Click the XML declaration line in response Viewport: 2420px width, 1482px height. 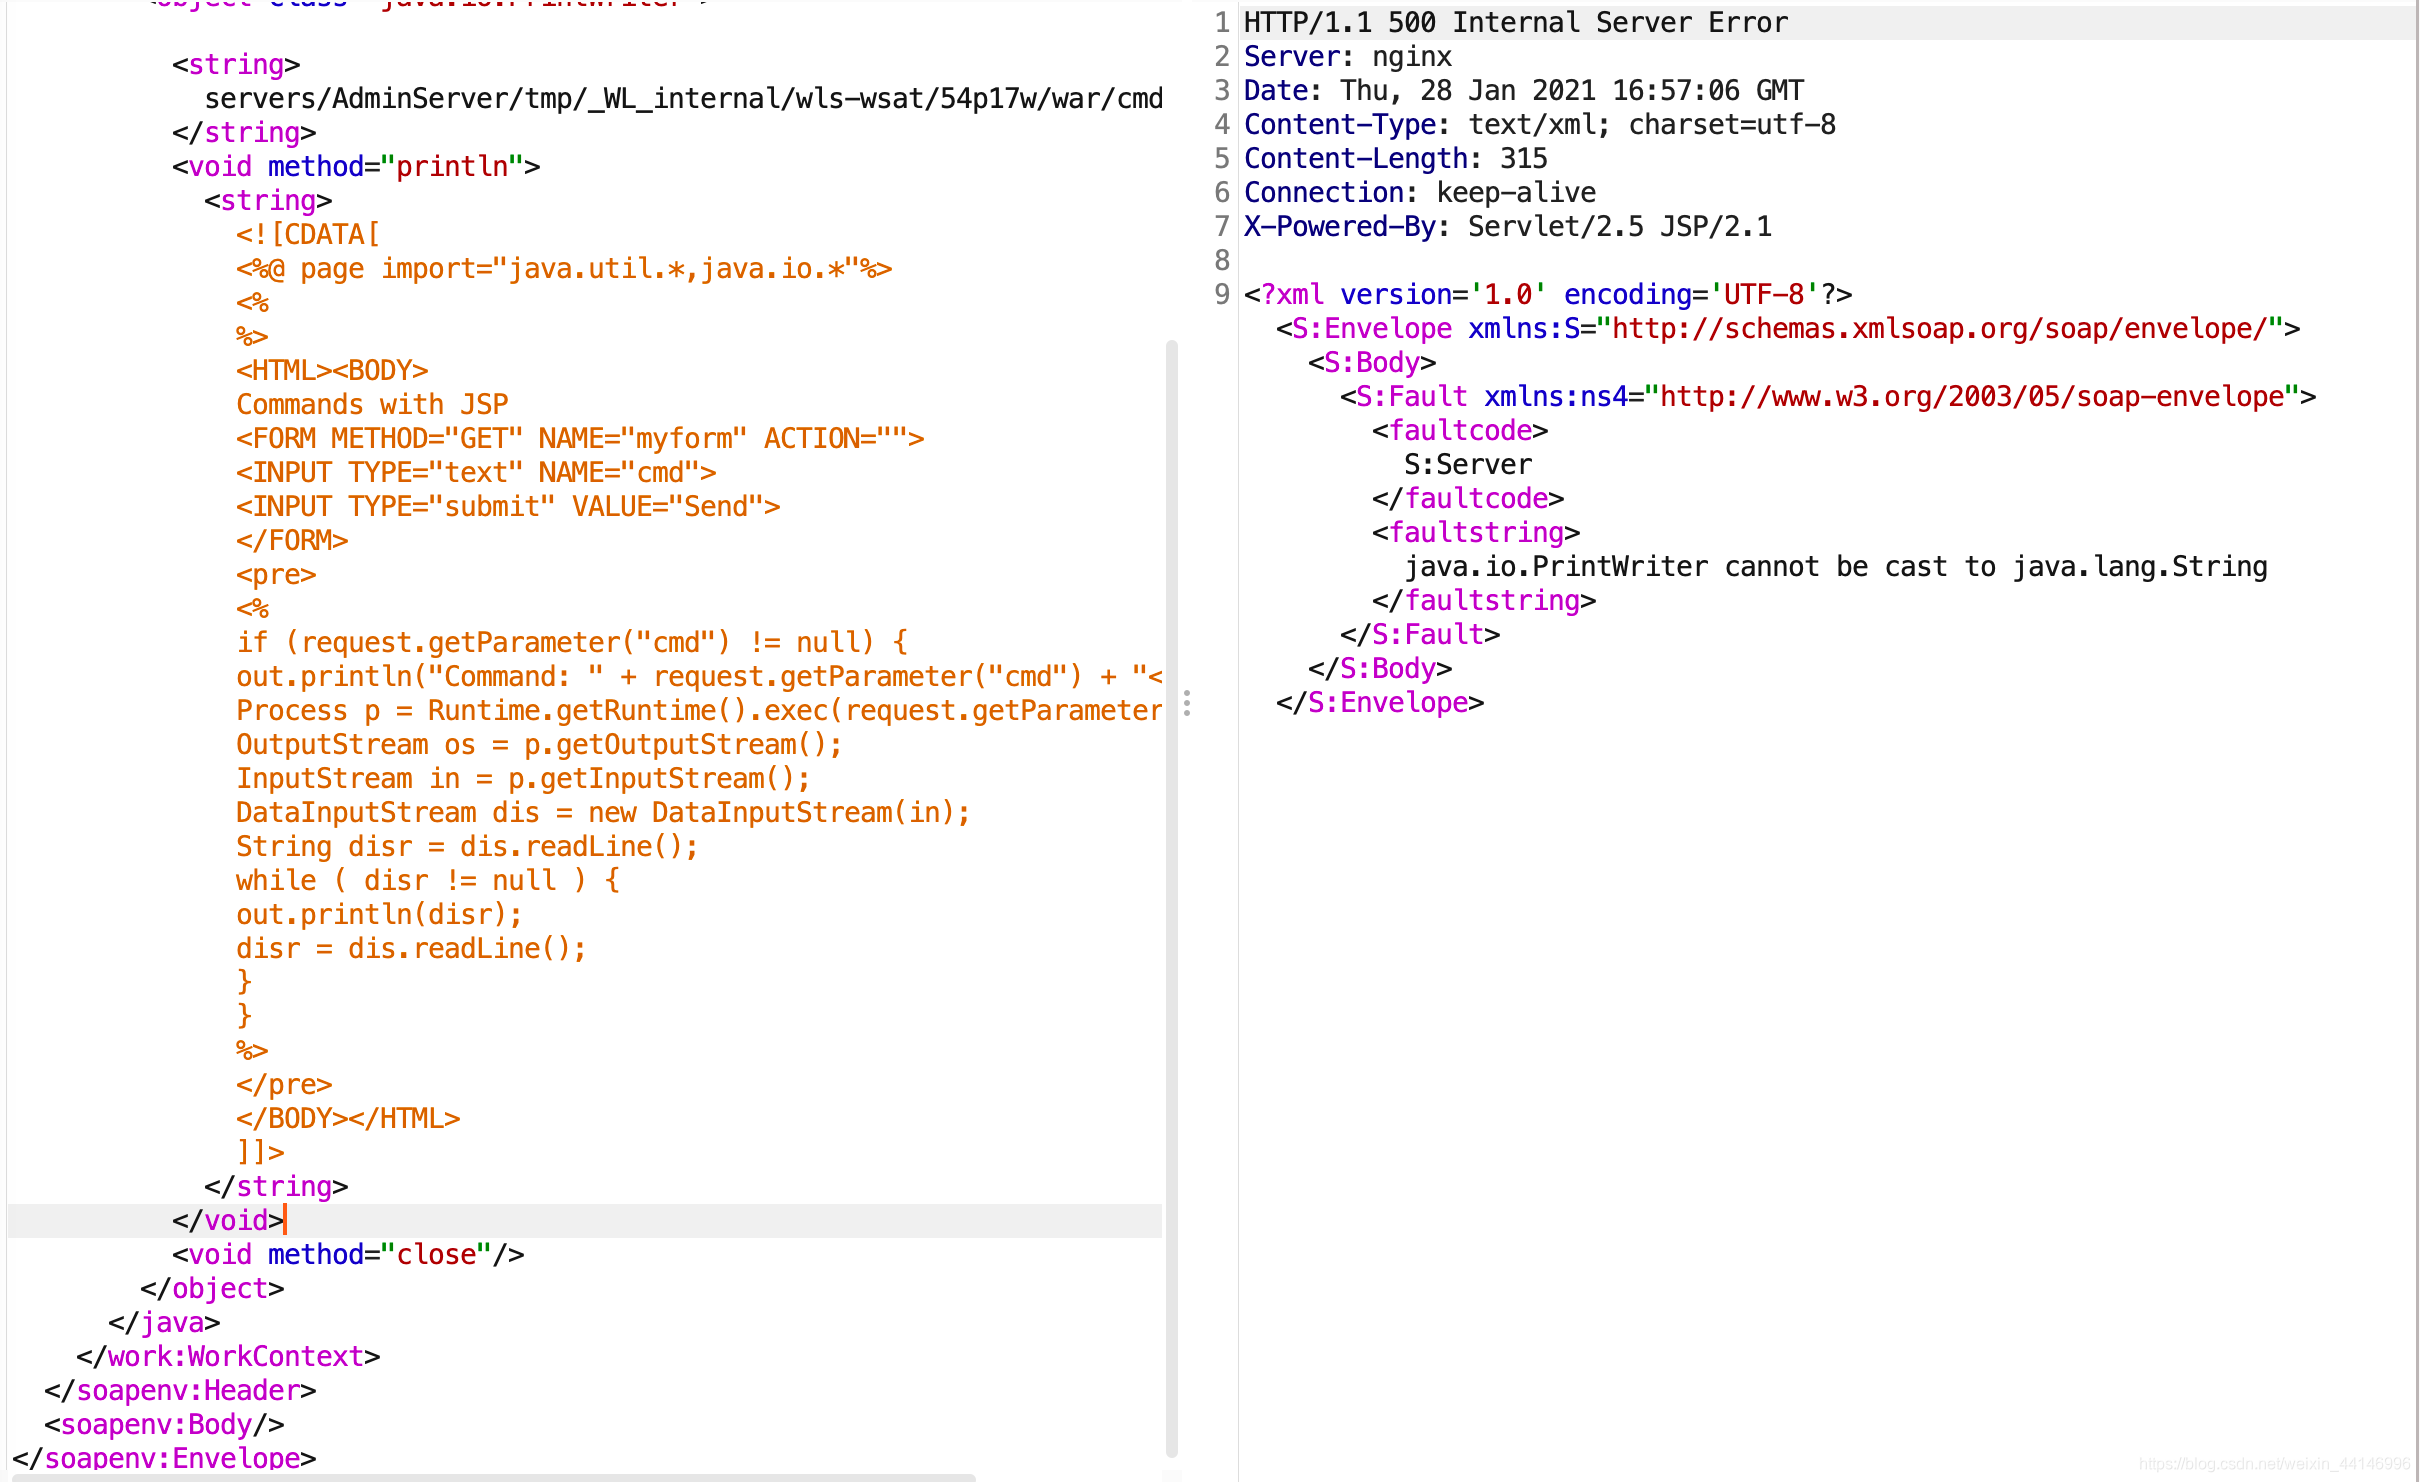[x=1547, y=294]
